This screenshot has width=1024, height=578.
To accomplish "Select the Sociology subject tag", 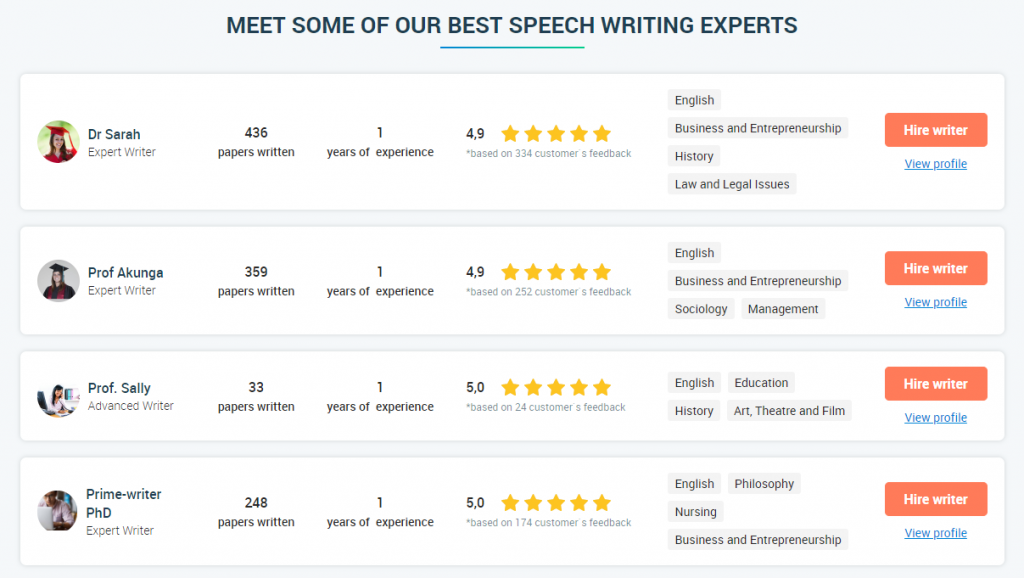I will click(x=701, y=309).
